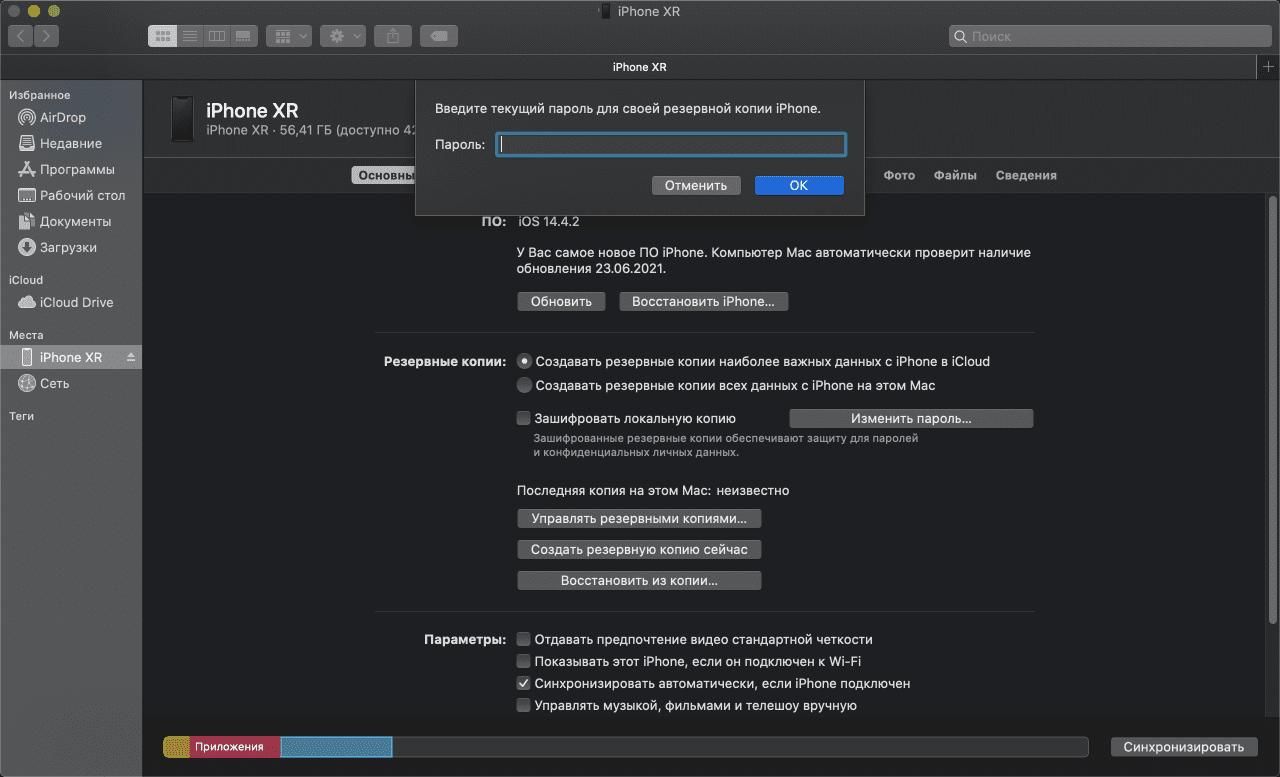Screen dimensions: 1280x777
Task: Open the group-by dropdown in toolbar
Action: pyautogui.click(x=289, y=36)
